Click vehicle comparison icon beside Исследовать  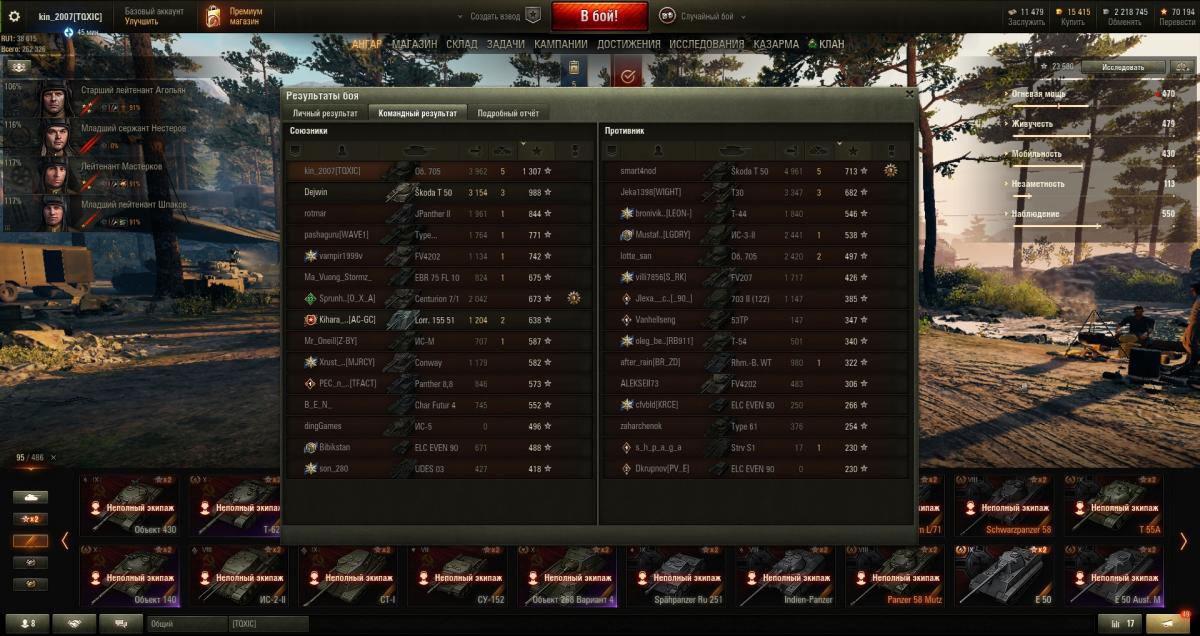(x=1181, y=67)
